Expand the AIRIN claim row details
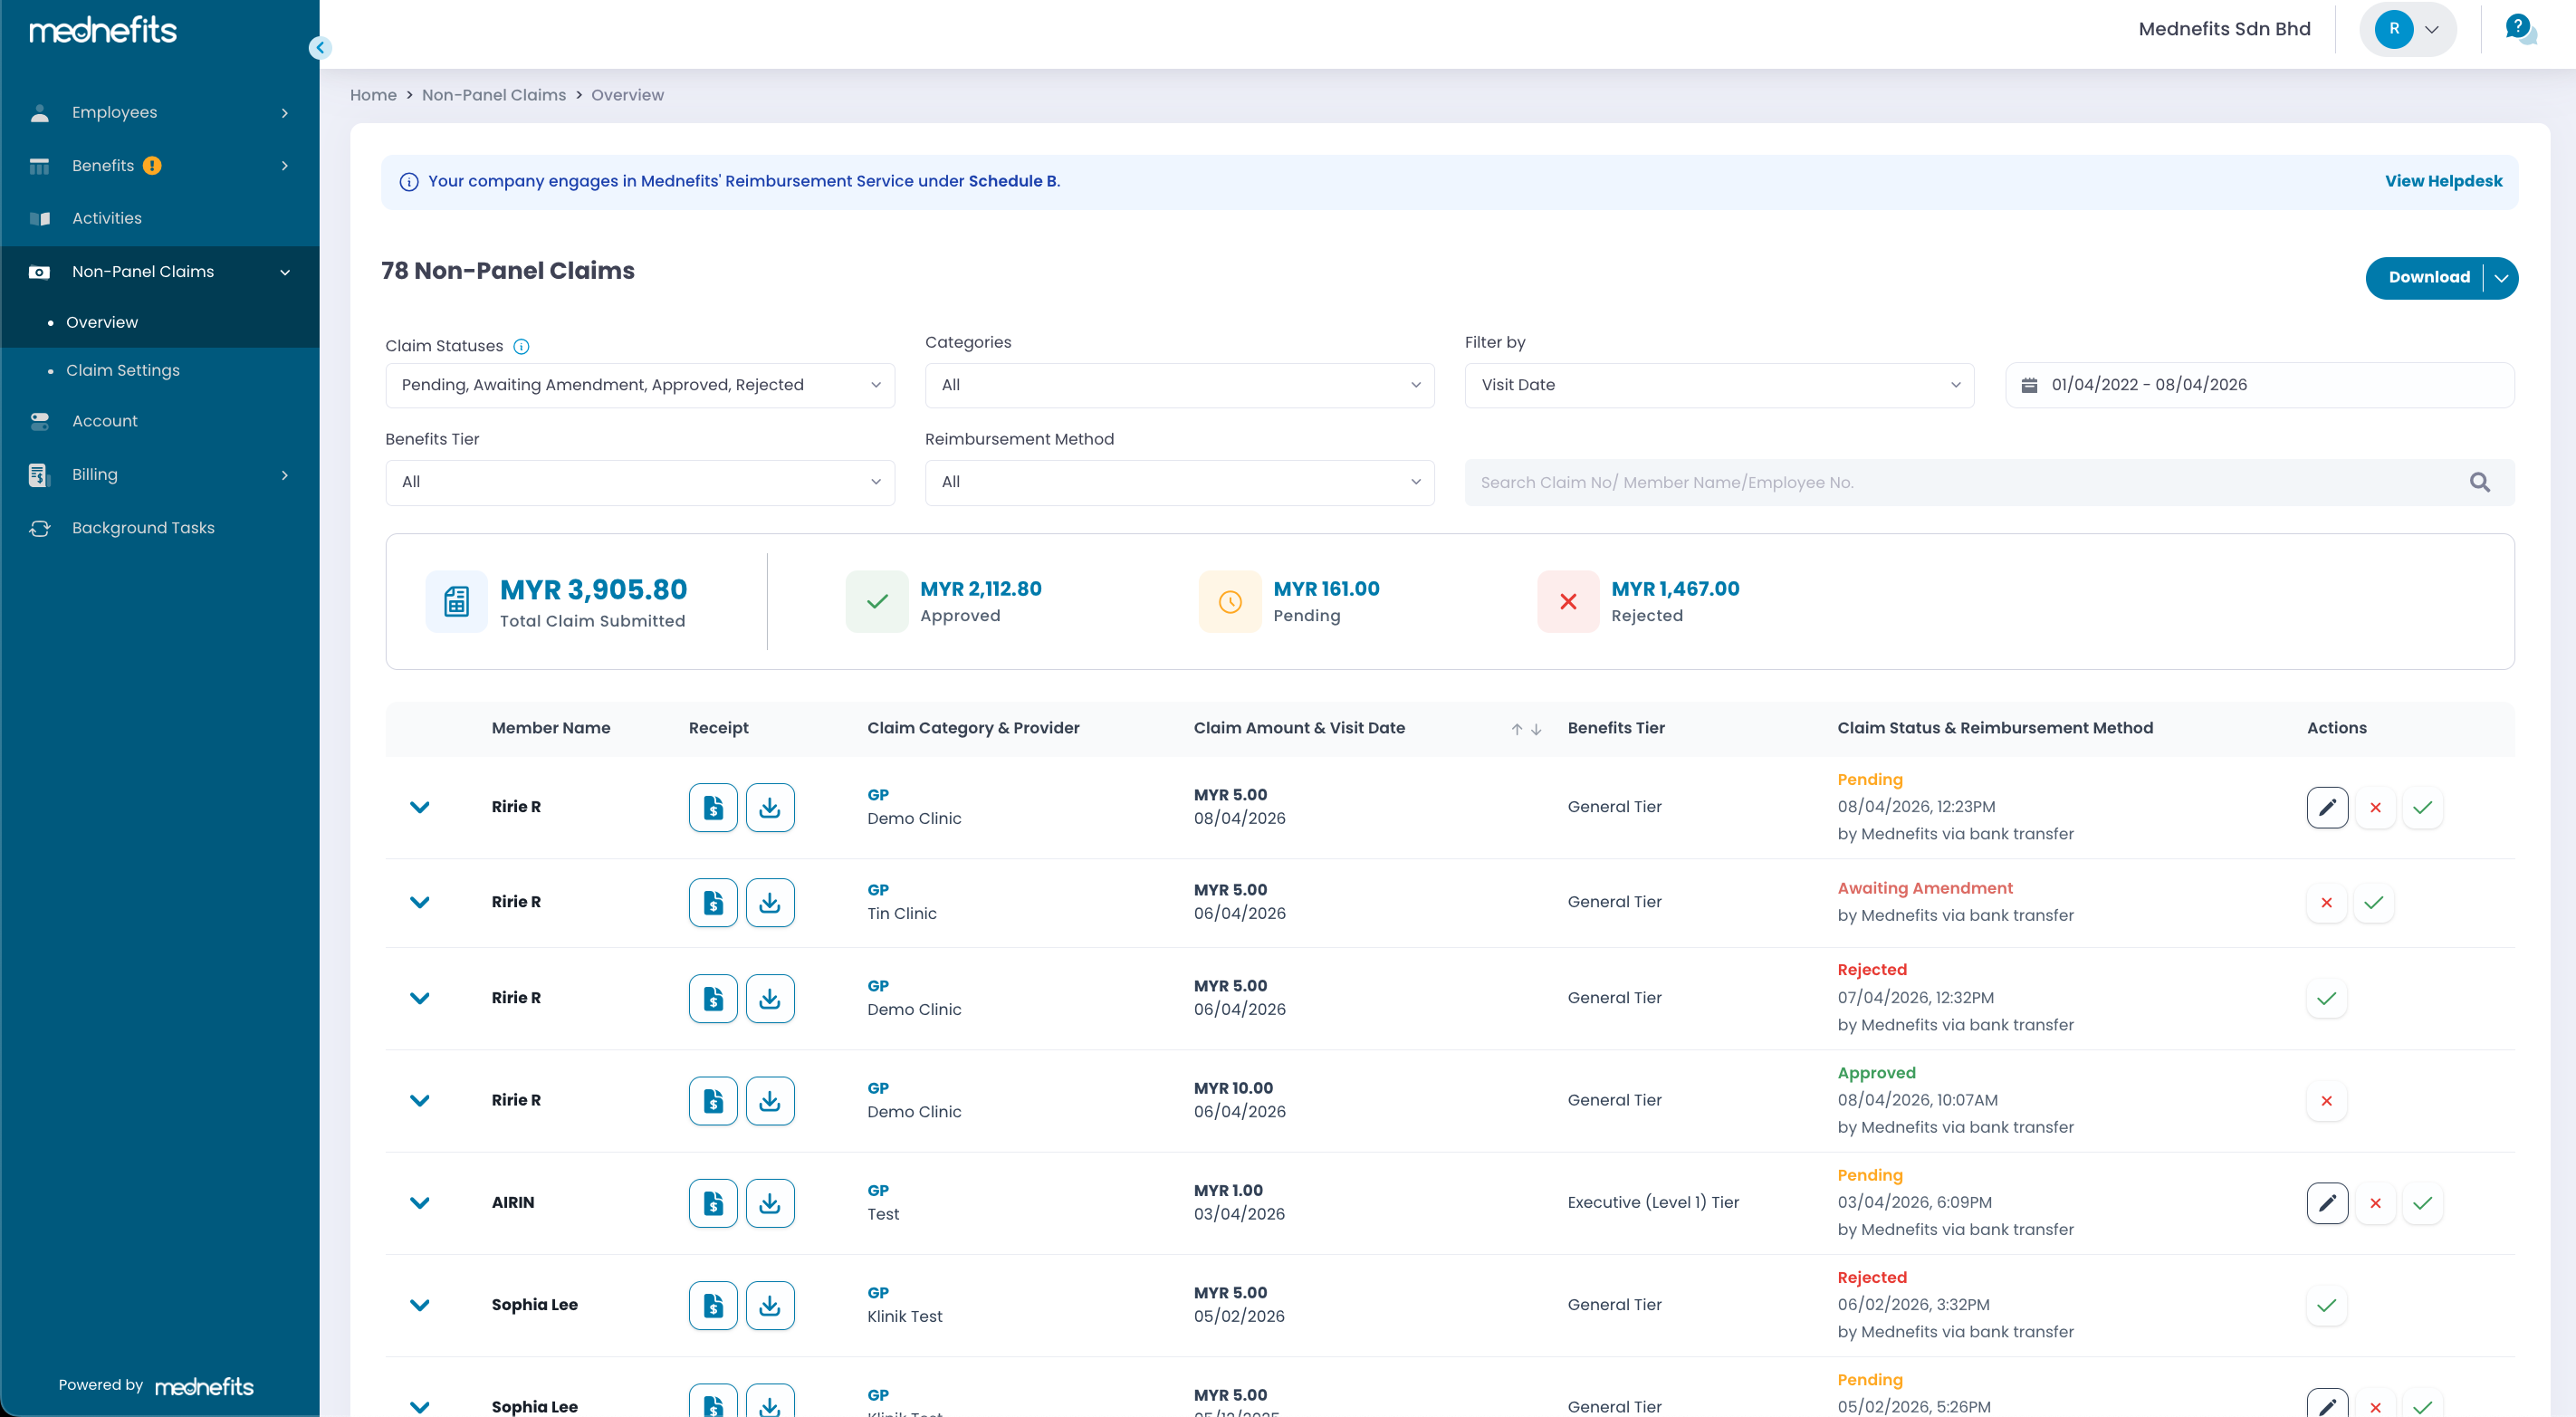The height and width of the screenshot is (1417, 2576). click(x=420, y=1203)
